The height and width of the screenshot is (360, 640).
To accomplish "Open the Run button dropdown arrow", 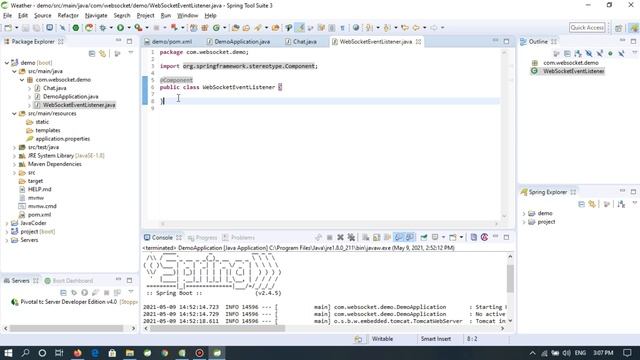I will coord(128,28).
